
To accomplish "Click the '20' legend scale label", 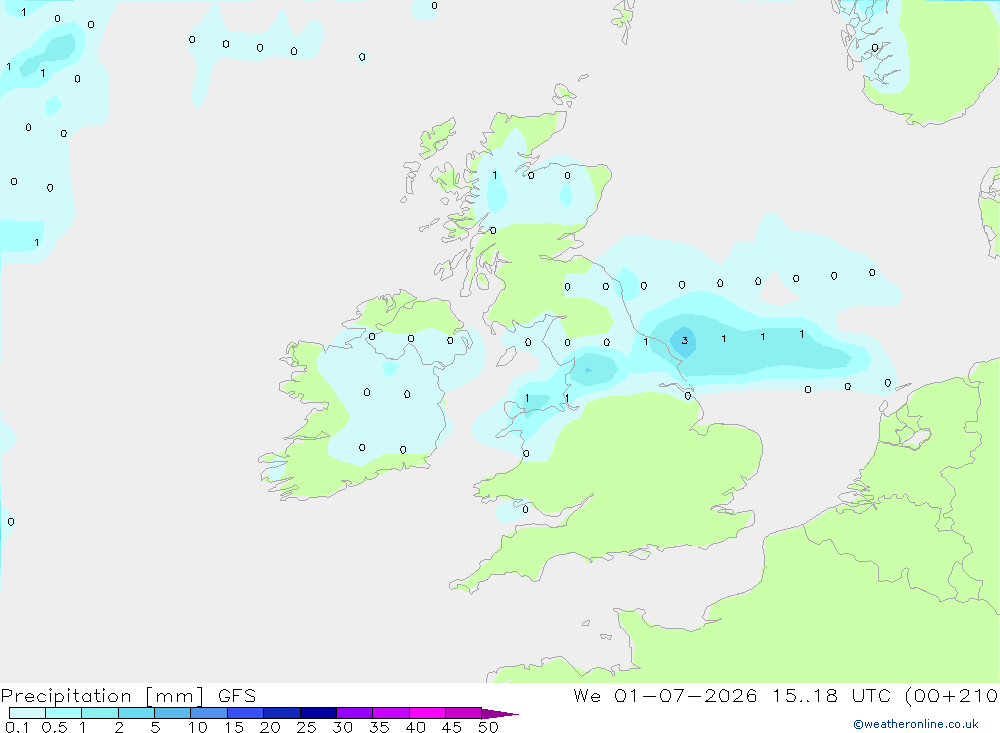I will tap(270, 727).
